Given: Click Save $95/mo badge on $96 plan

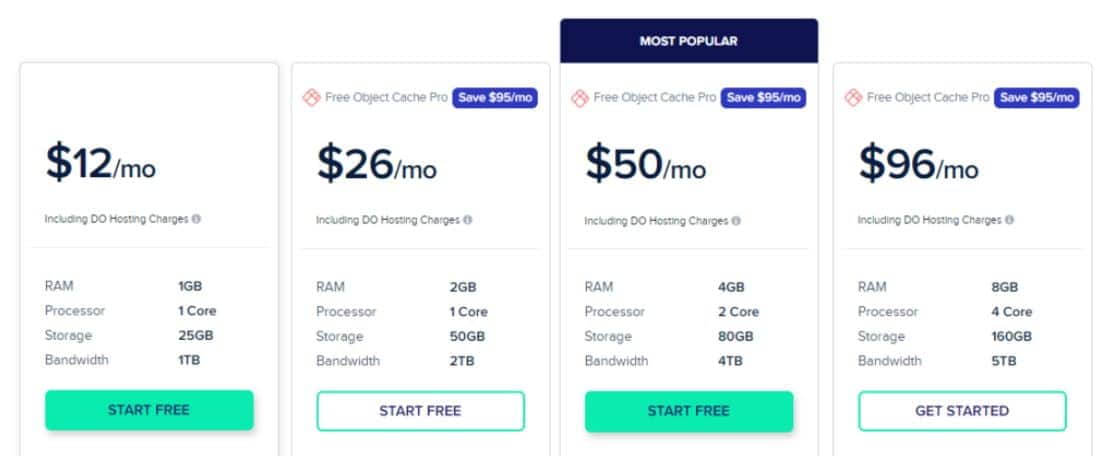Looking at the screenshot, I should coord(1036,98).
